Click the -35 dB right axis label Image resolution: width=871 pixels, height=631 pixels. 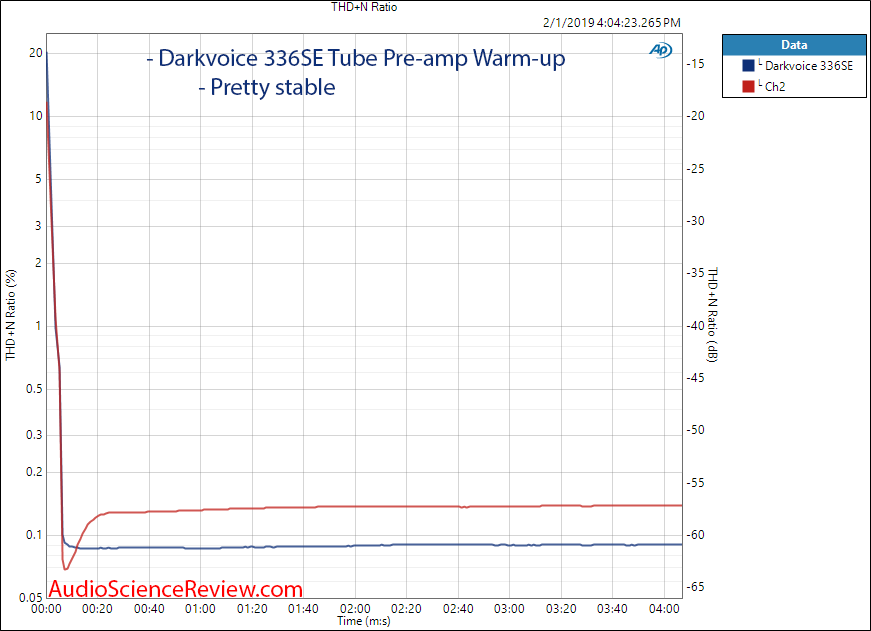(x=695, y=273)
